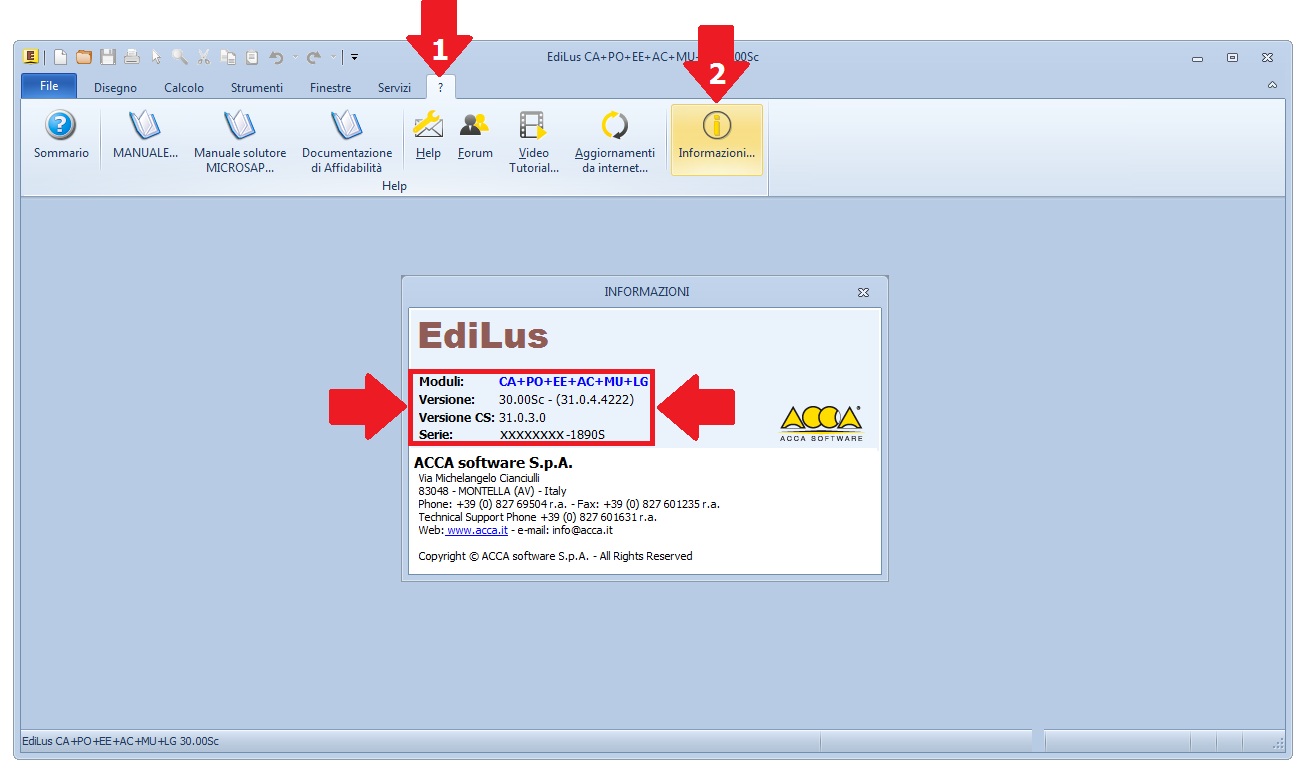Close the INFORMAZIONI dialog

click(863, 292)
